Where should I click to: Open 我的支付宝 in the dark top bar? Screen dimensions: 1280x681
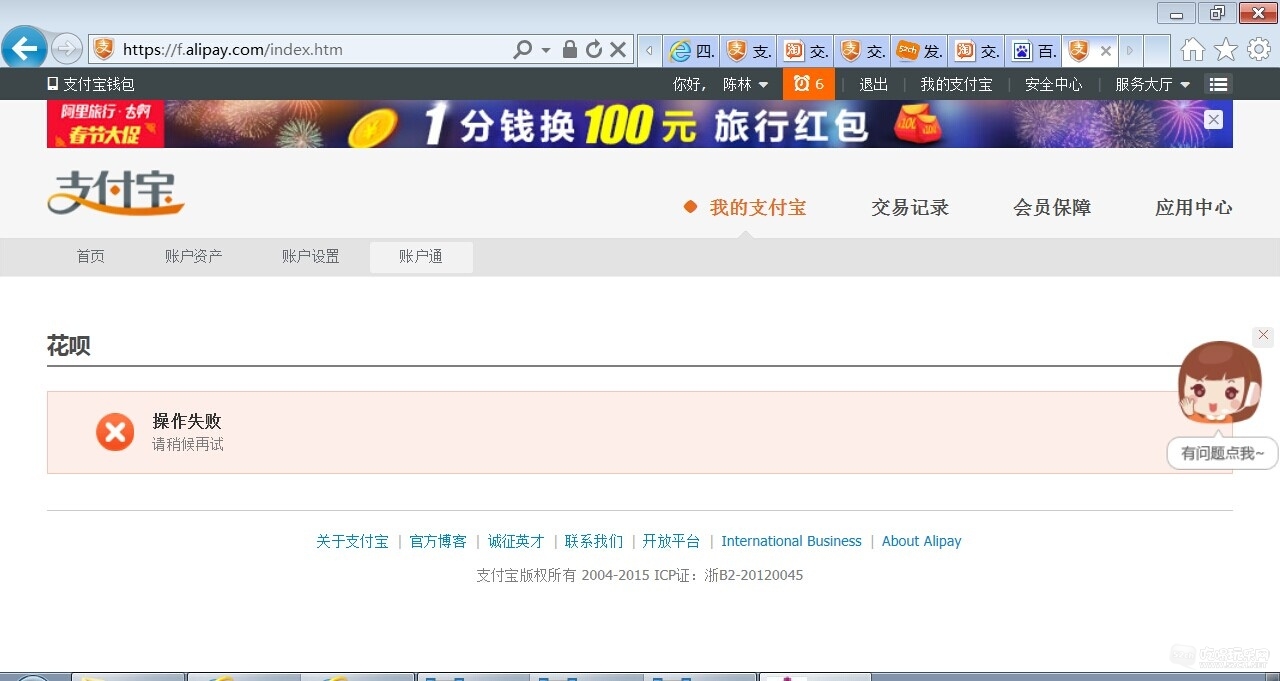(956, 84)
